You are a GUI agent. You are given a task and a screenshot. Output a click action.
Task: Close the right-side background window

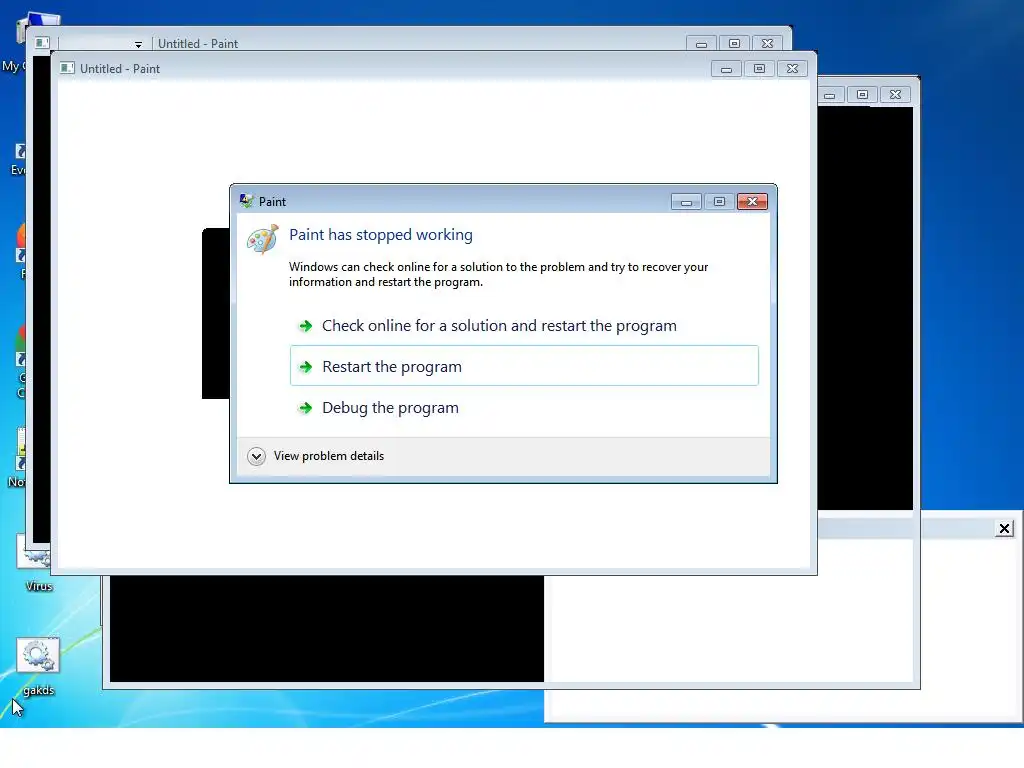pyautogui.click(x=895, y=95)
